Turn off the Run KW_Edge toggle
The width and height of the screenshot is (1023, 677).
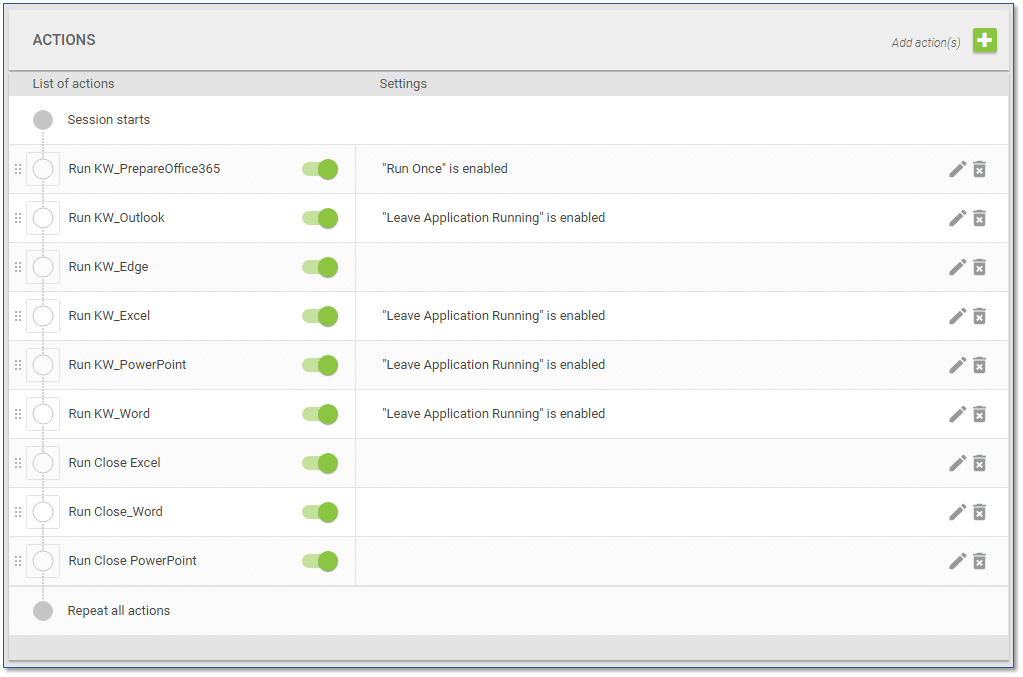(320, 267)
